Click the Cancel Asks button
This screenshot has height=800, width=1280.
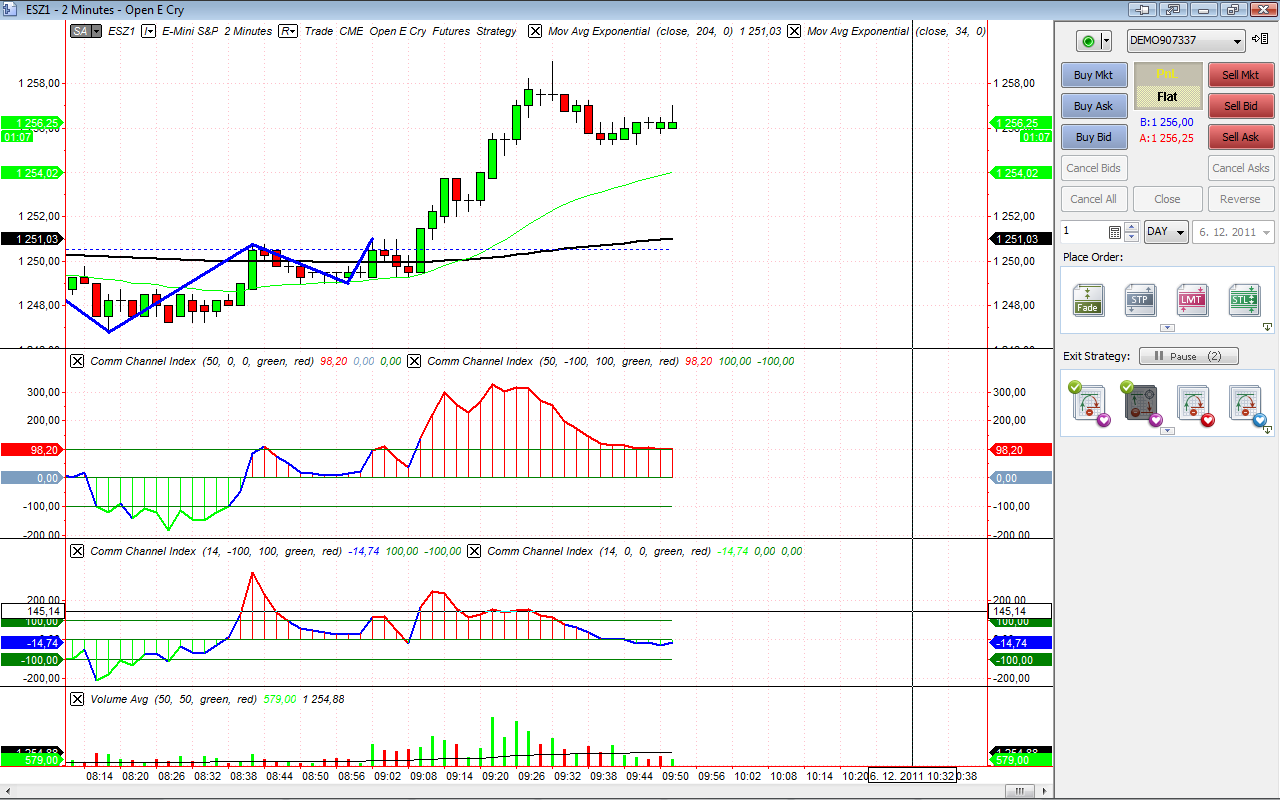coord(1241,168)
